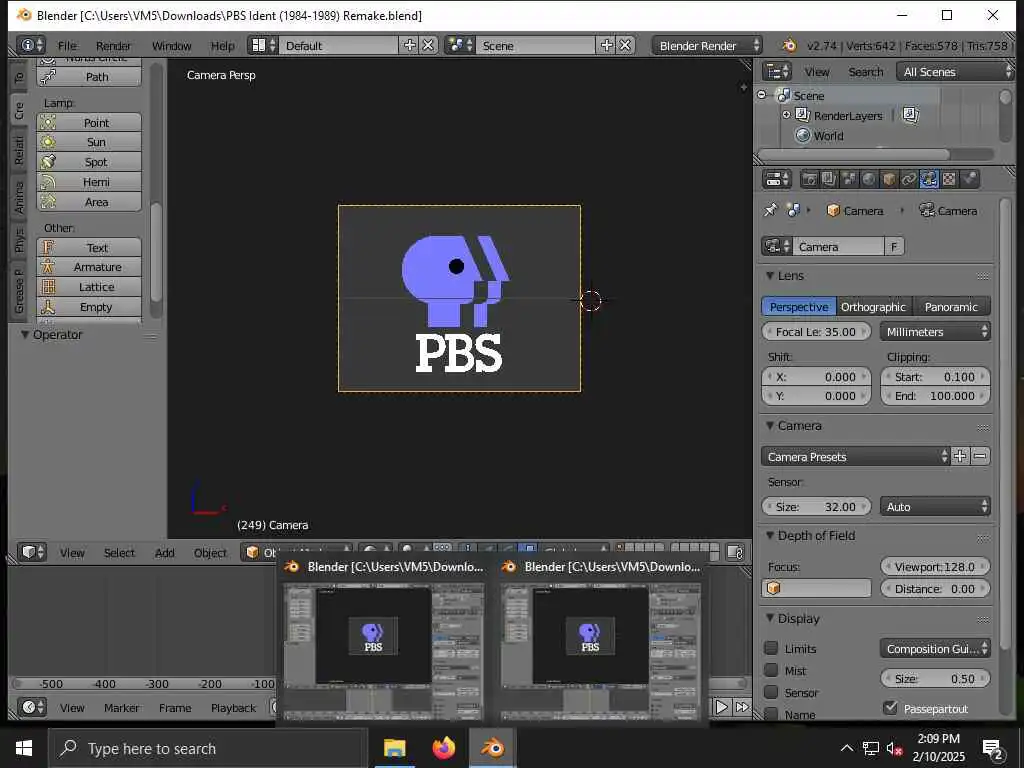The width and height of the screenshot is (1024, 768).
Task: Choose screen layout browse icon
Action: 263,45
